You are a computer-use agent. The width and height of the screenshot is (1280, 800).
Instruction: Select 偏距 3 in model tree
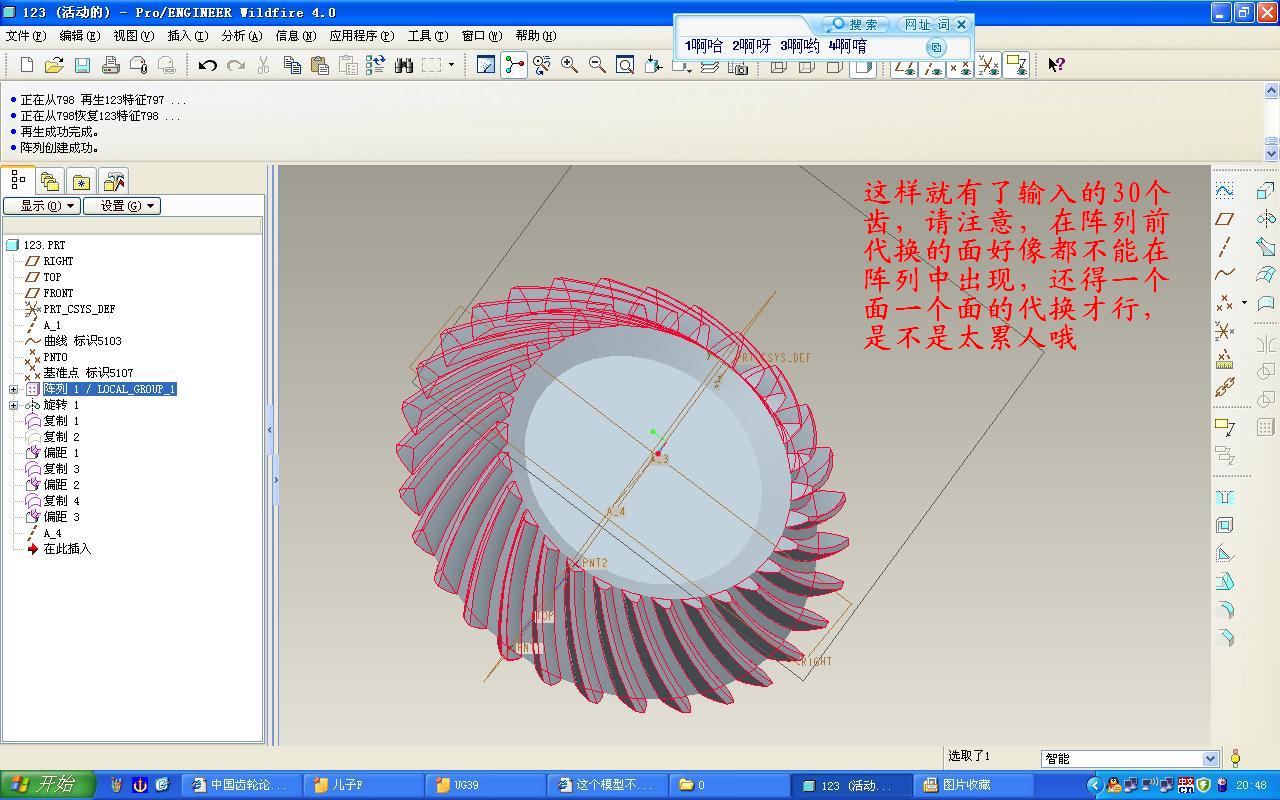pos(61,517)
